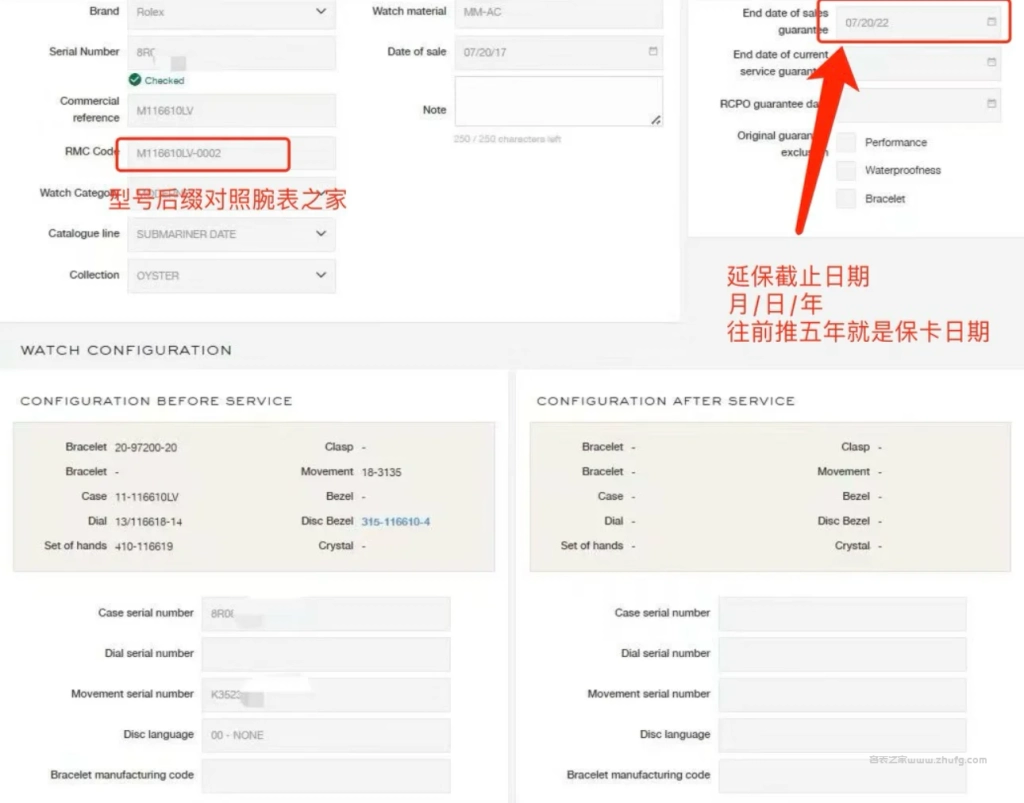Open the Date of sale calendar picker
The height and width of the screenshot is (803, 1024).
(653, 51)
